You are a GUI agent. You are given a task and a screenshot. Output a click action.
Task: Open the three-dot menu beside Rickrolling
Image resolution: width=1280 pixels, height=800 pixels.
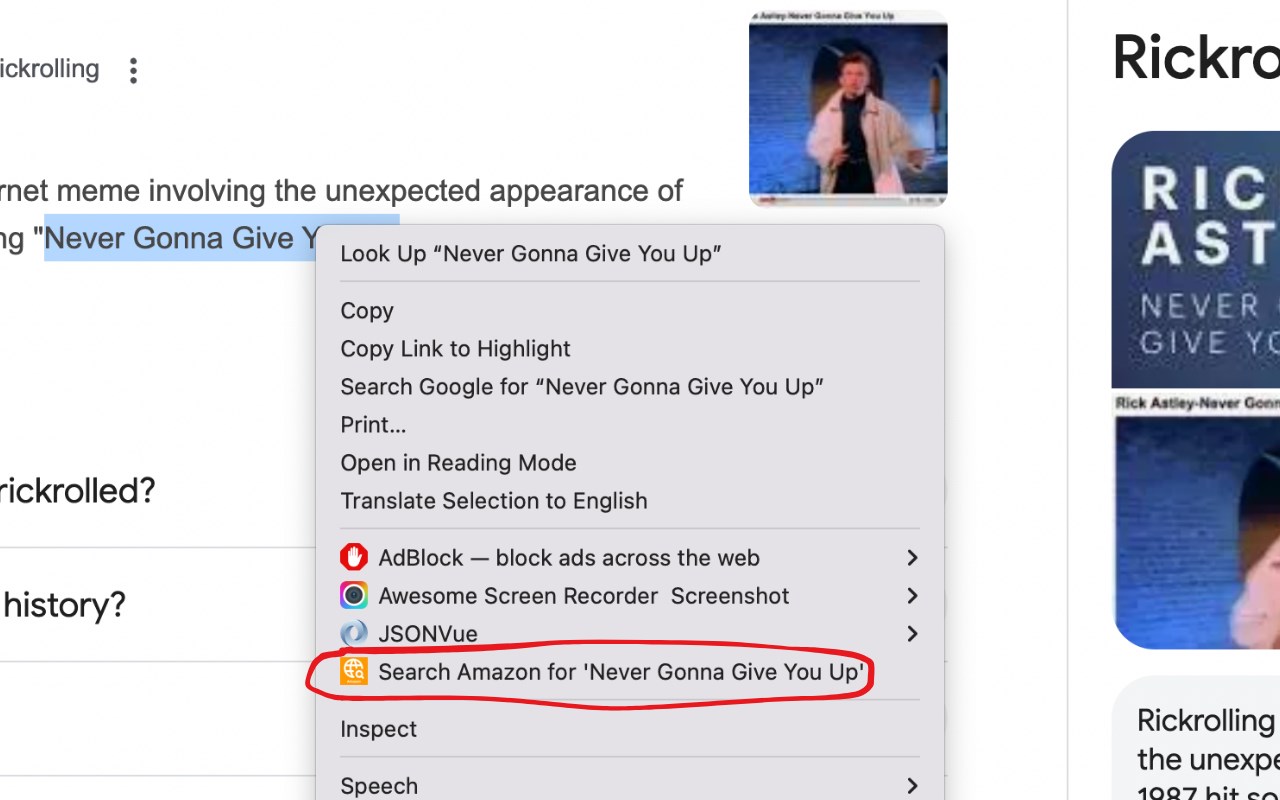click(133, 70)
